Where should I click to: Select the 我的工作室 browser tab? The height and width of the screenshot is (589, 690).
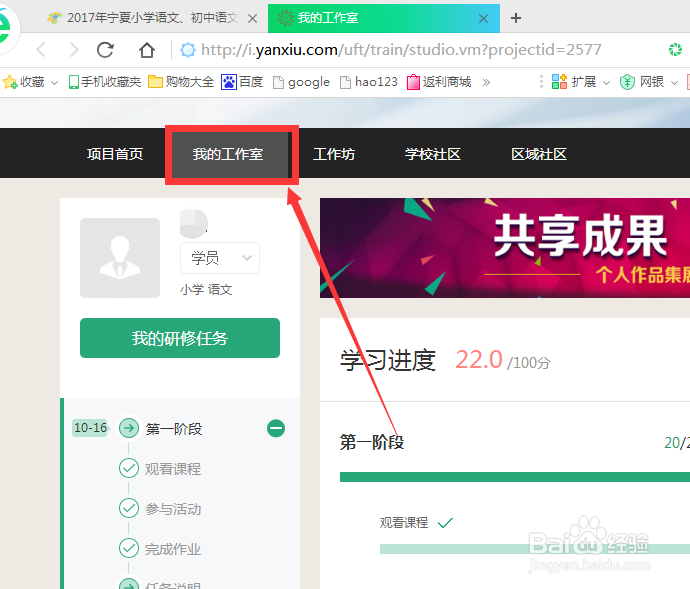[x=384, y=18]
